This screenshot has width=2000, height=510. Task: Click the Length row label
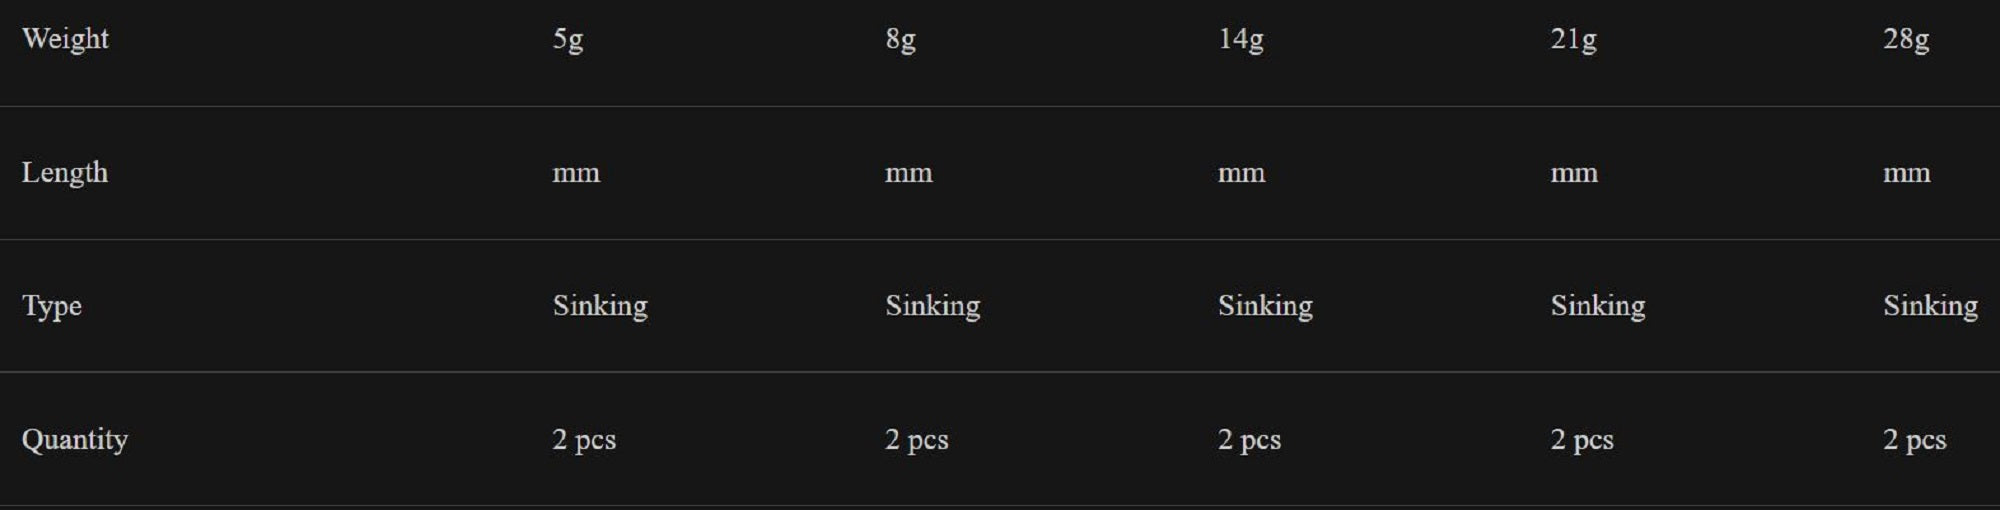[x=65, y=172]
